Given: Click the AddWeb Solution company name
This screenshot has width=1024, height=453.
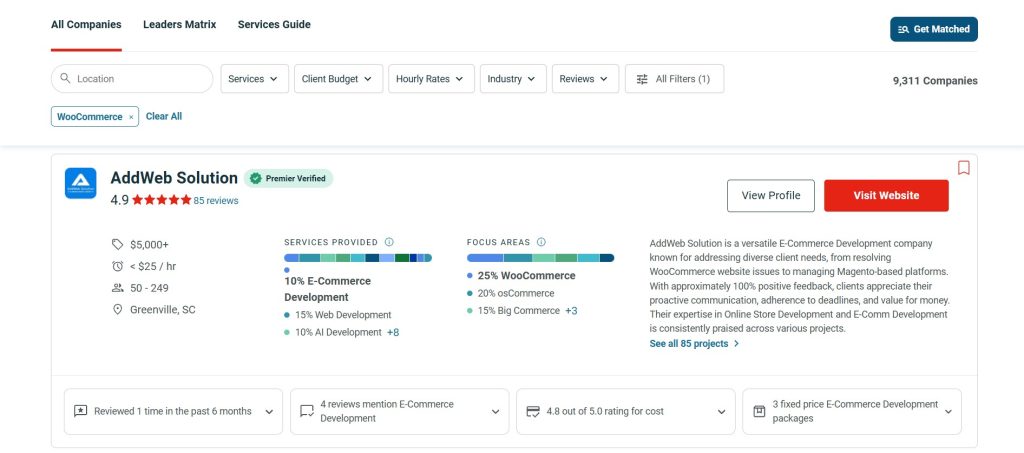Looking at the screenshot, I should tap(174, 178).
